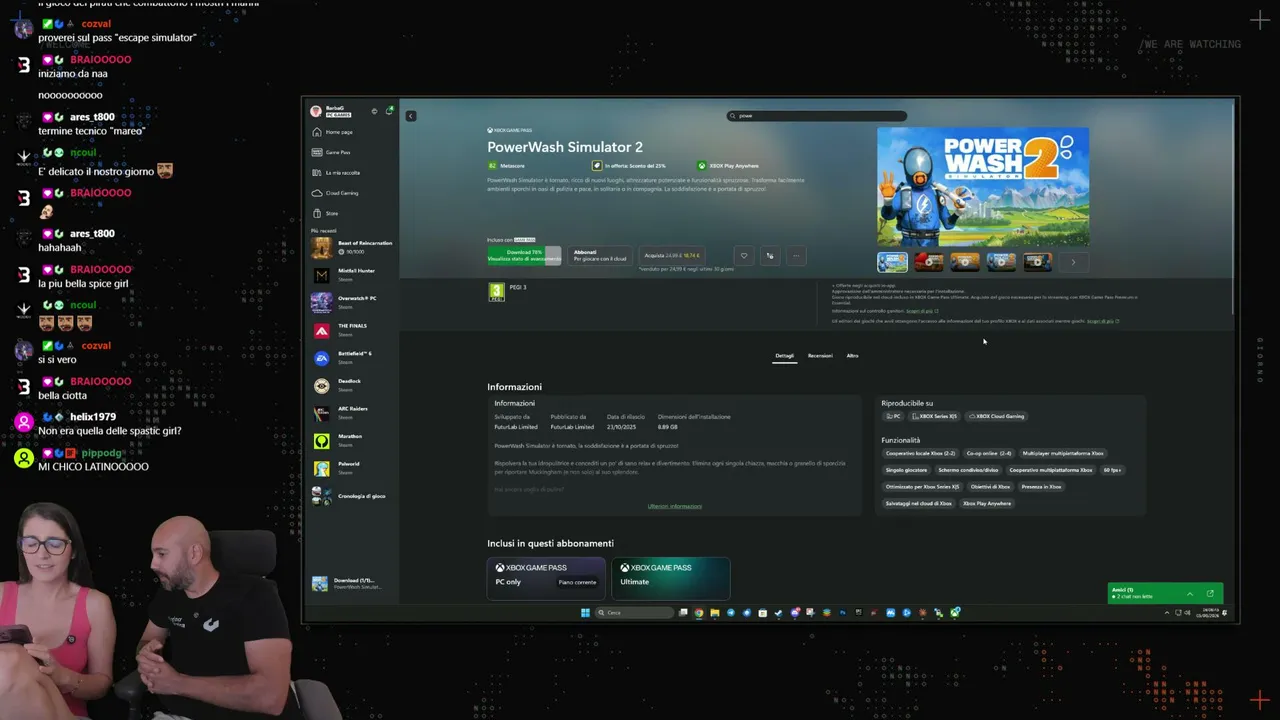Click the Salvataggi nel cloud di Xbox tag

click(x=918, y=504)
